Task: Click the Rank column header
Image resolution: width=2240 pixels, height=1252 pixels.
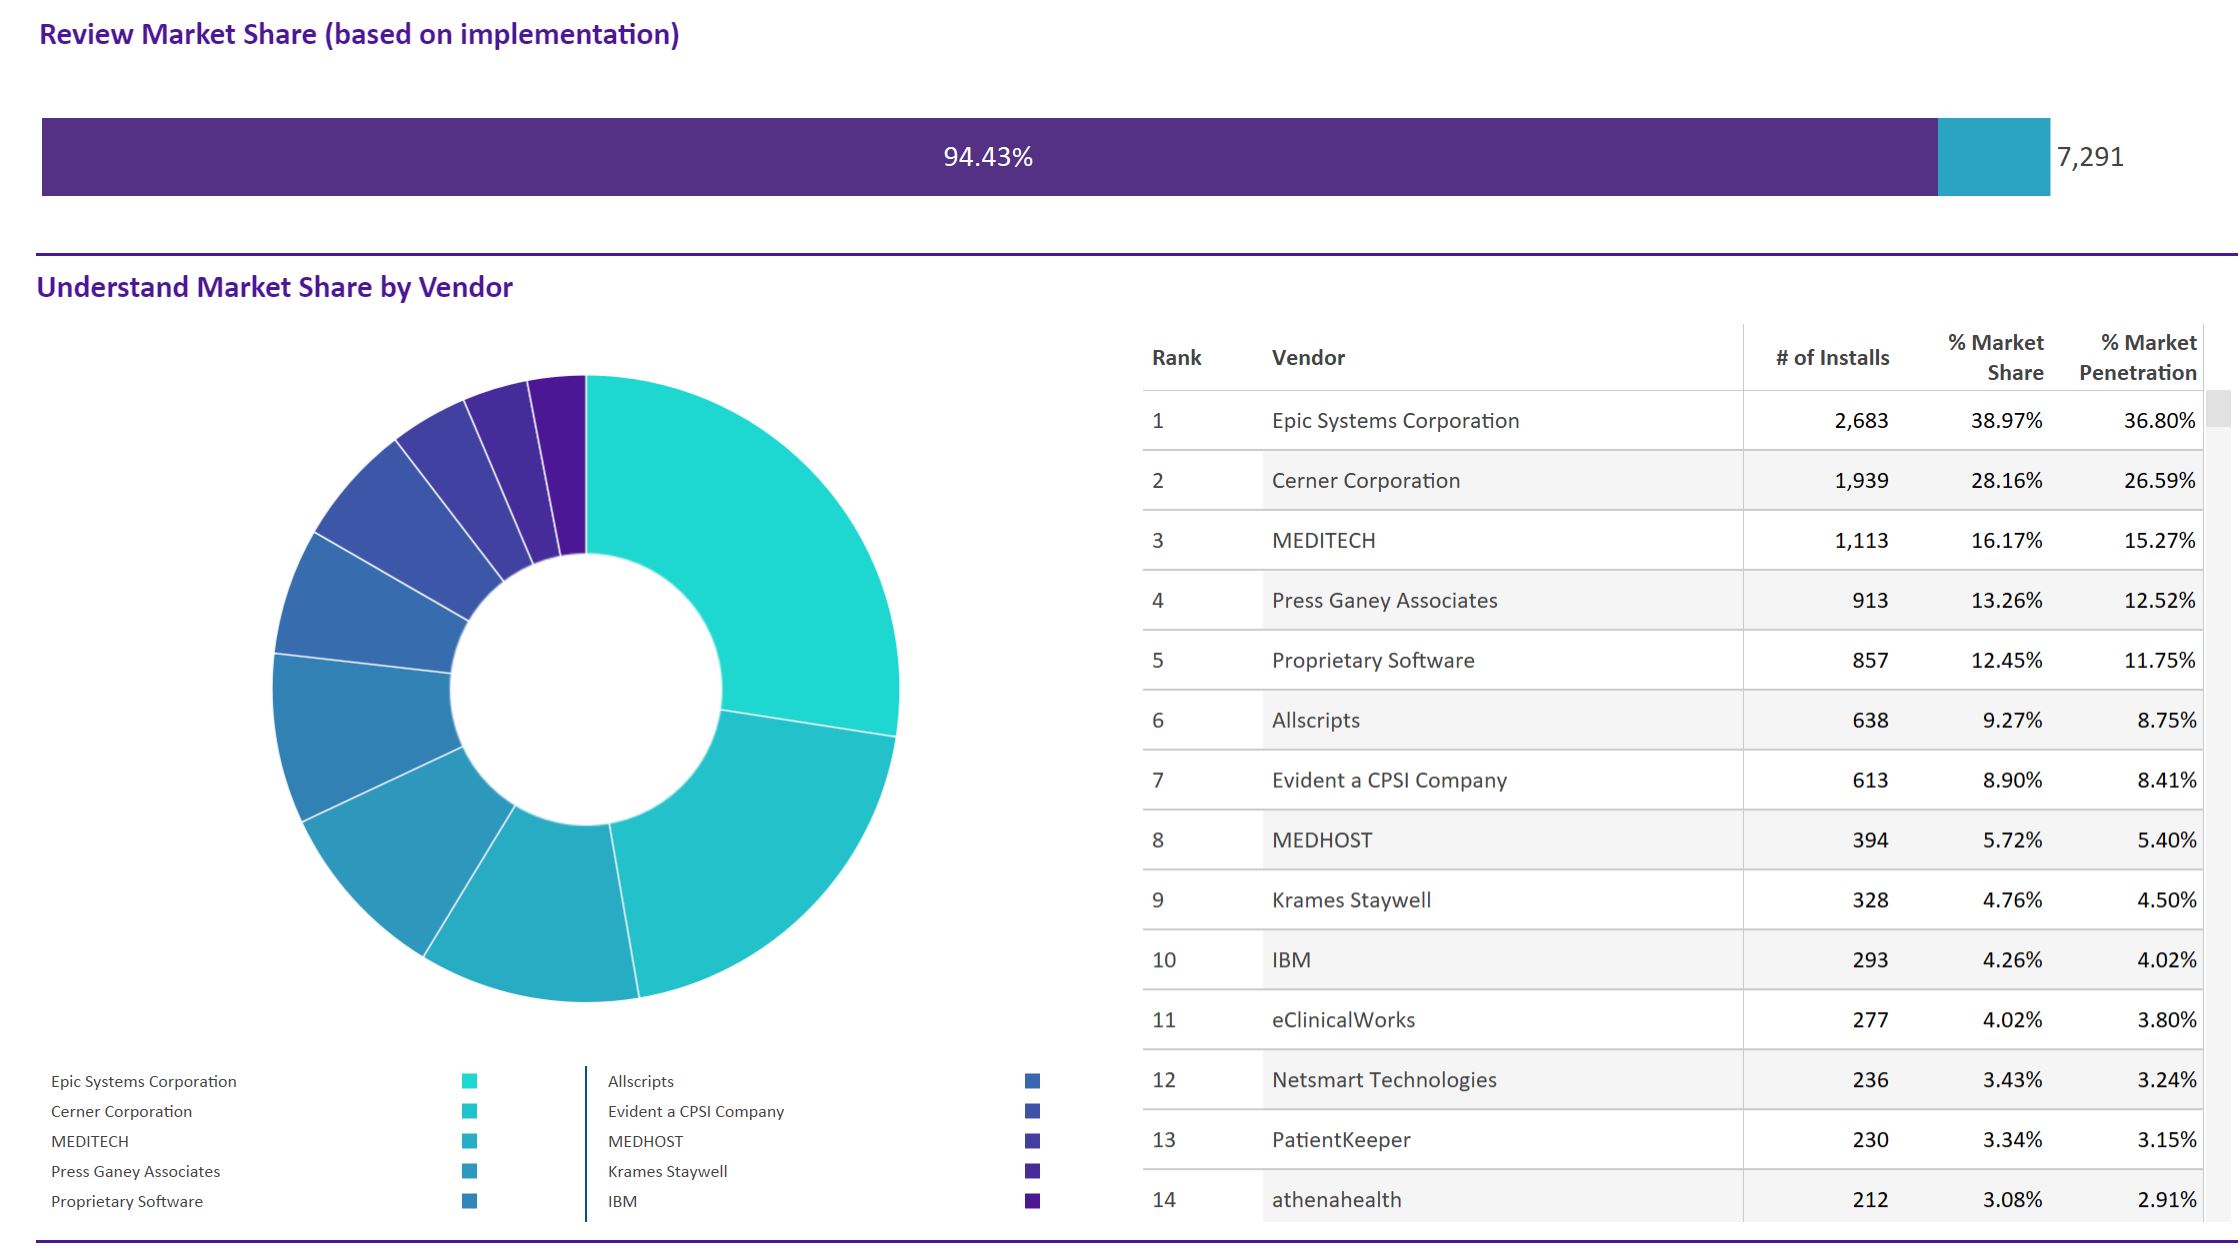Action: [1176, 358]
